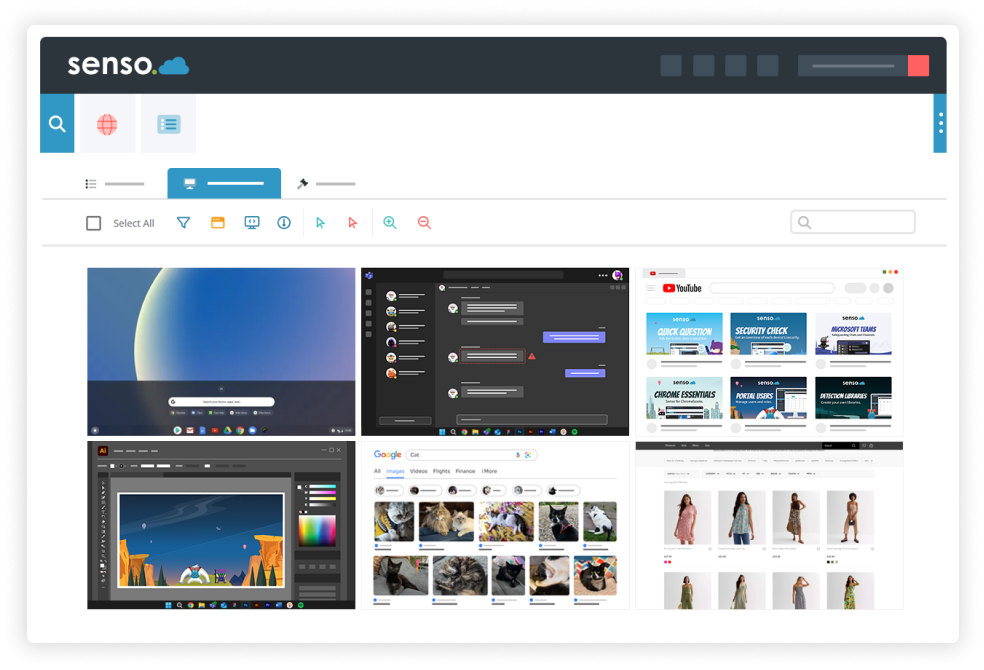The height and width of the screenshot is (670, 984).
Task: Switch to the list view tab
Action: (117, 184)
